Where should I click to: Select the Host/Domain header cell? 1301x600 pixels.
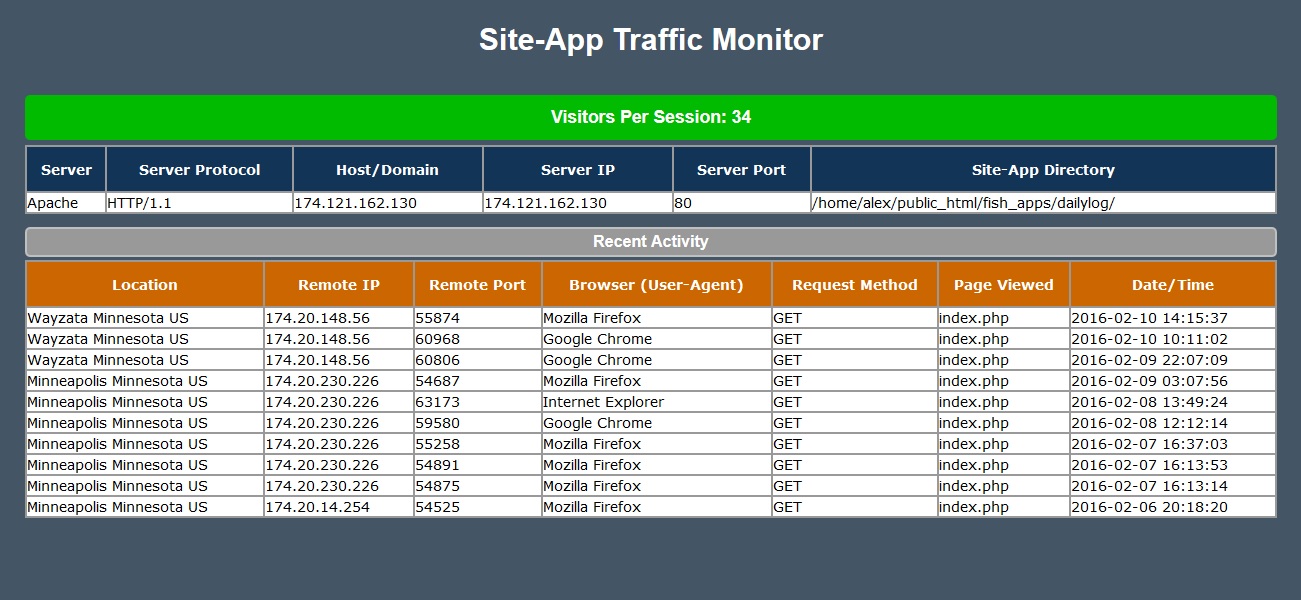(x=386, y=169)
